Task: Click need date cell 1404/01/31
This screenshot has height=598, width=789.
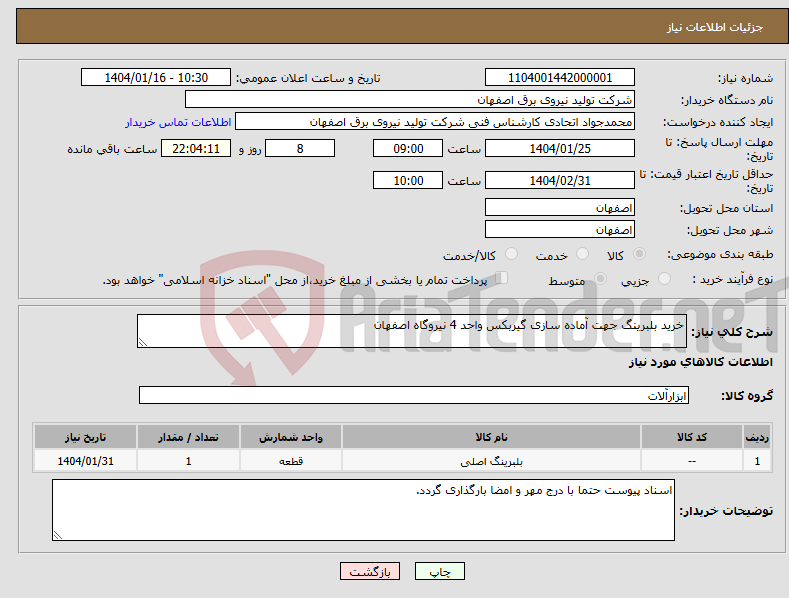Action: click(x=86, y=461)
